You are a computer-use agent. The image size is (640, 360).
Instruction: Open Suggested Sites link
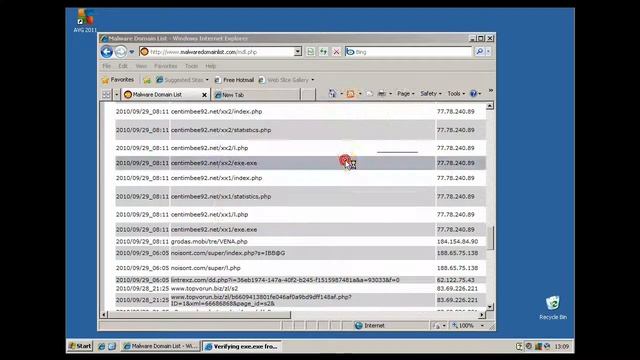(x=182, y=80)
